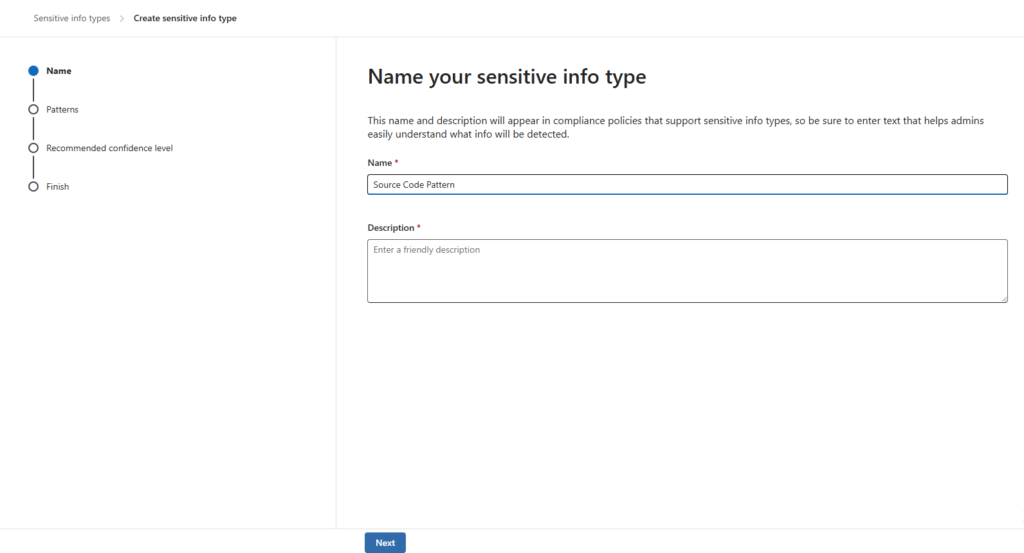Select the Create sensitive info type breadcrumb
This screenshot has width=1024, height=553.
click(x=185, y=18)
